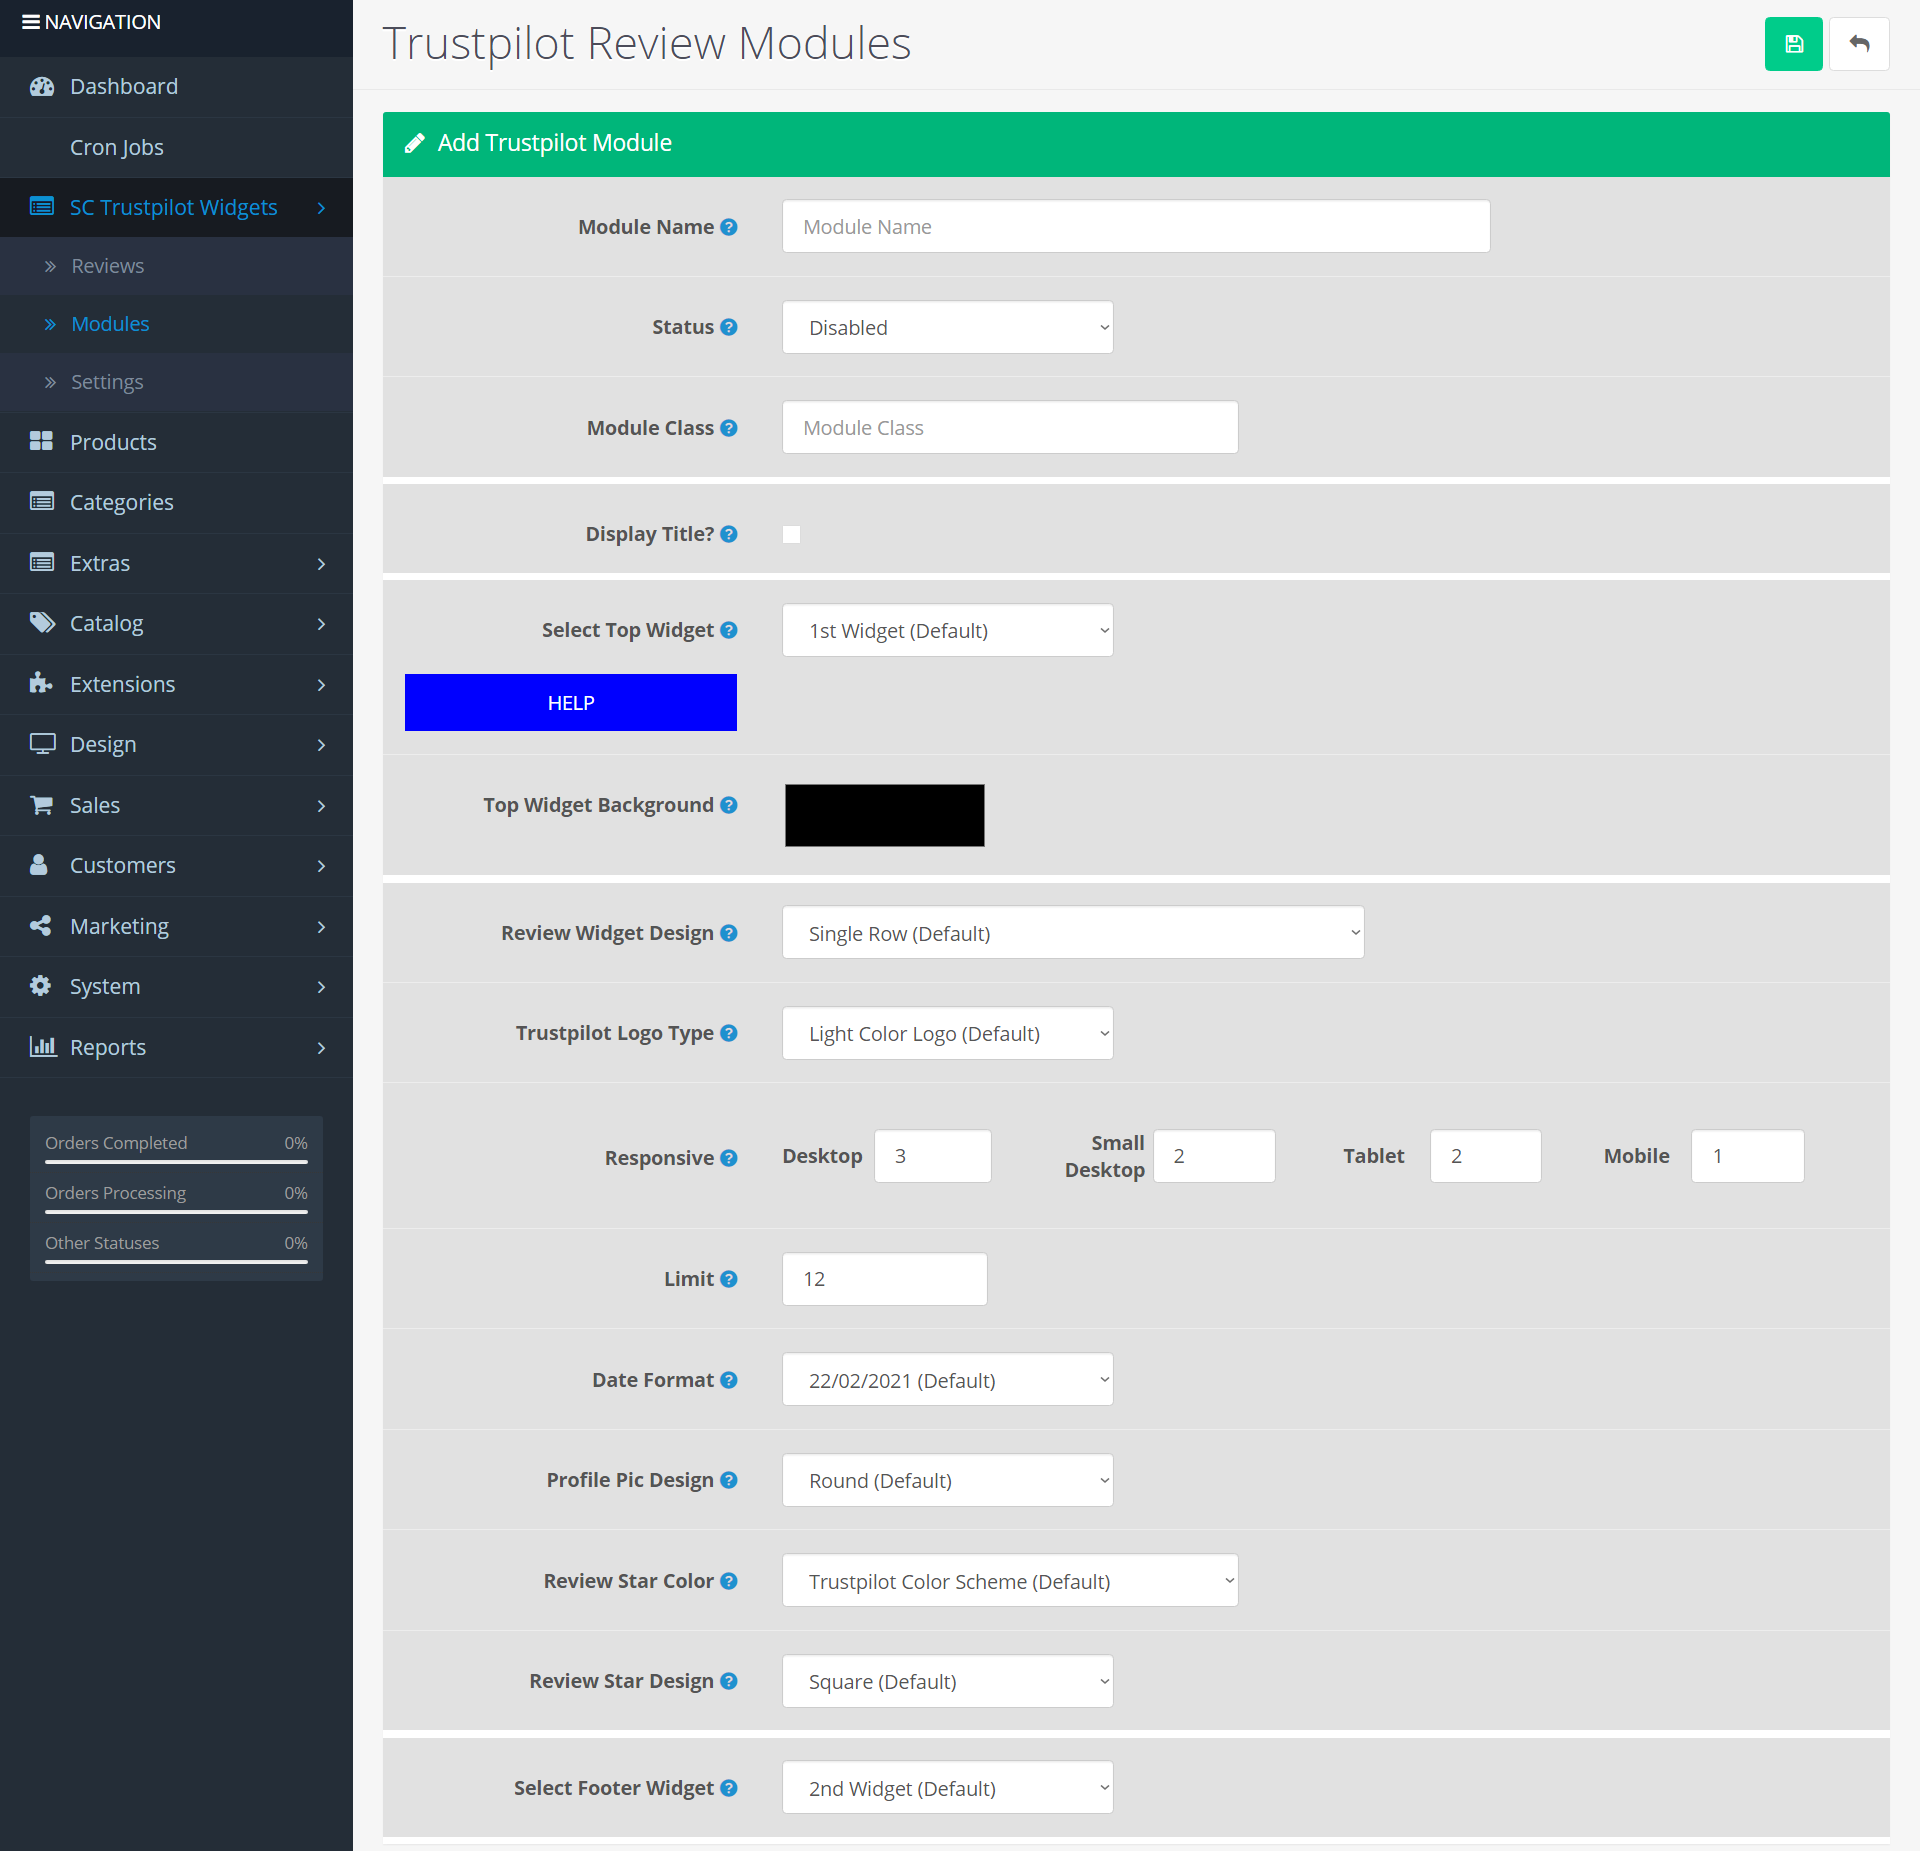Expand the Extras sidebar menu
Image resolution: width=1920 pixels, height=1851 pixels.
(176, 563)
